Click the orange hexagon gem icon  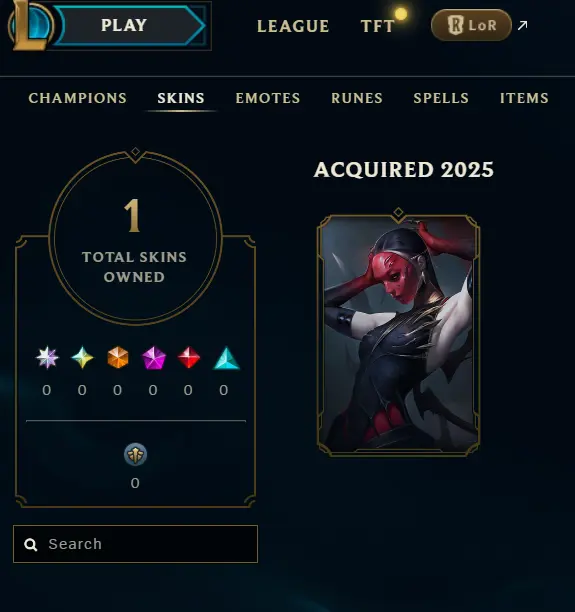pos(118,358)
